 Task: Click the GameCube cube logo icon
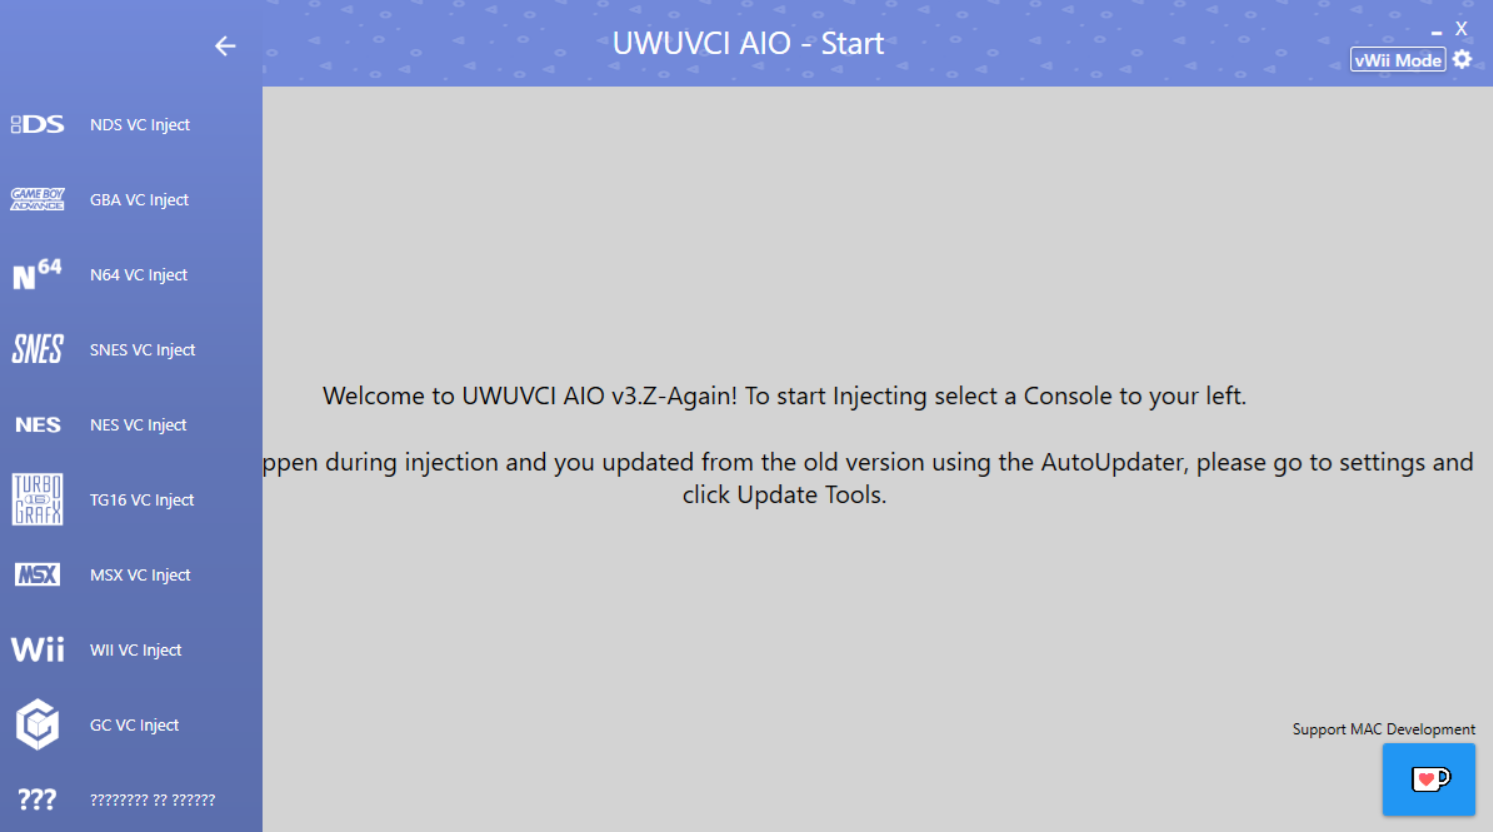[37, 724]
